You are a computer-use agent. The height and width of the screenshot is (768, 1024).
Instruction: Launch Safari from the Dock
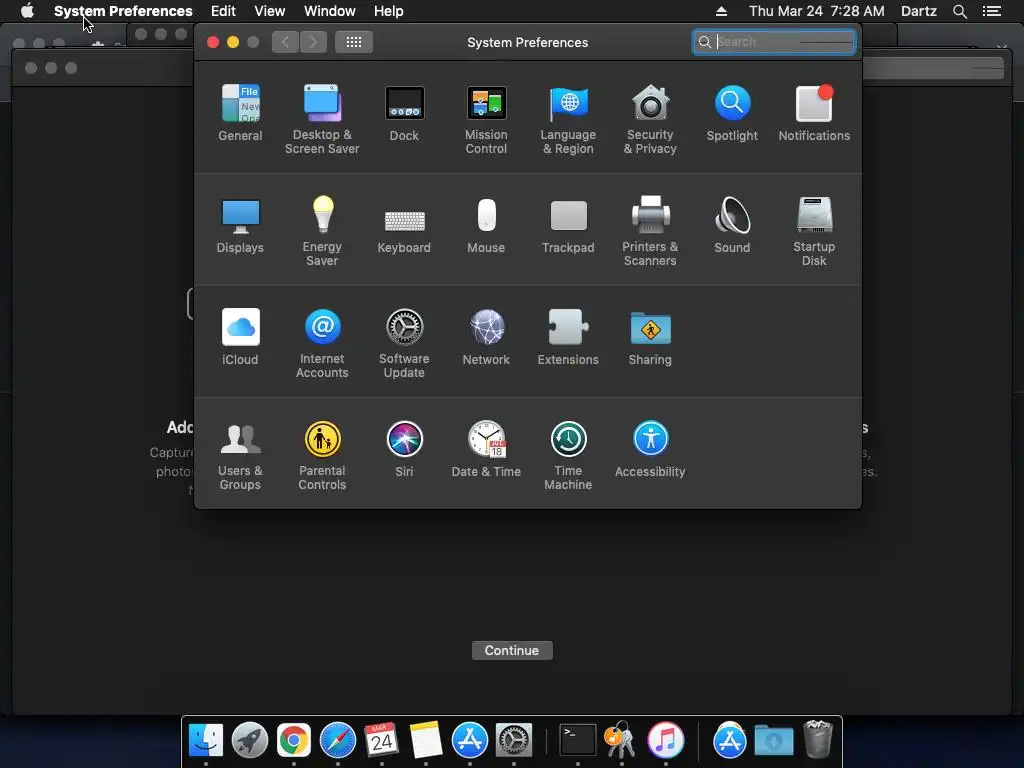pos(338,741)
